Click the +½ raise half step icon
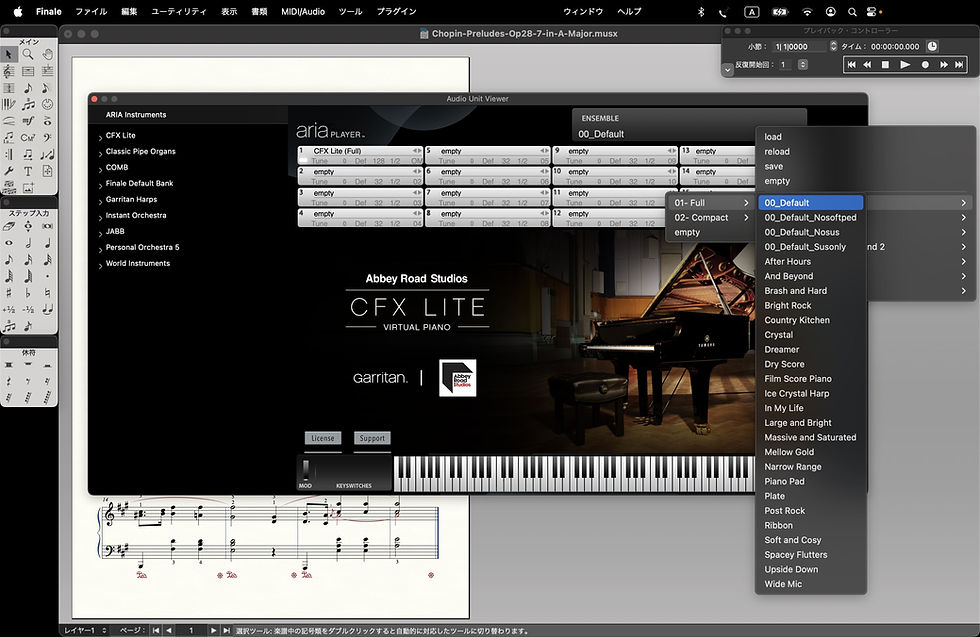Screen dimensions: 980x637 tap(9, 309)
